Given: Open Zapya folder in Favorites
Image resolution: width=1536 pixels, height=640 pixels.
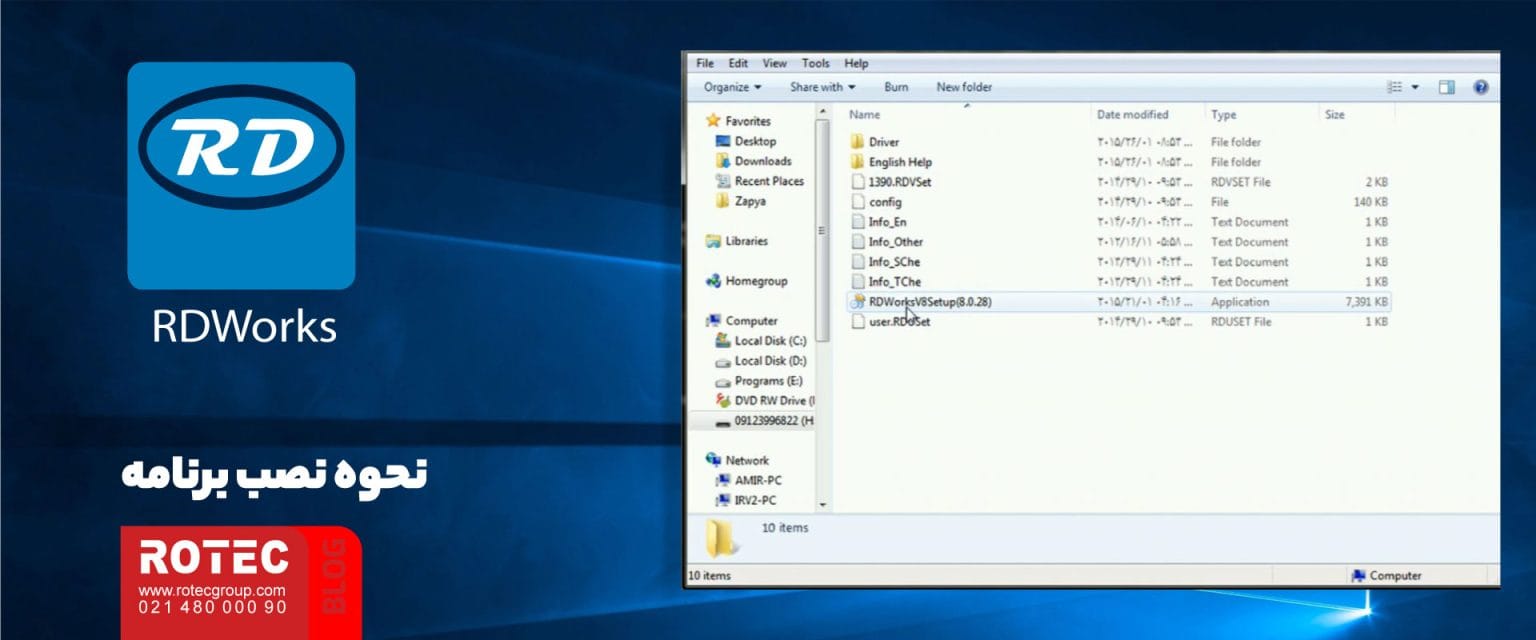Looking at the screenshot, I should (x=750, y=201).
